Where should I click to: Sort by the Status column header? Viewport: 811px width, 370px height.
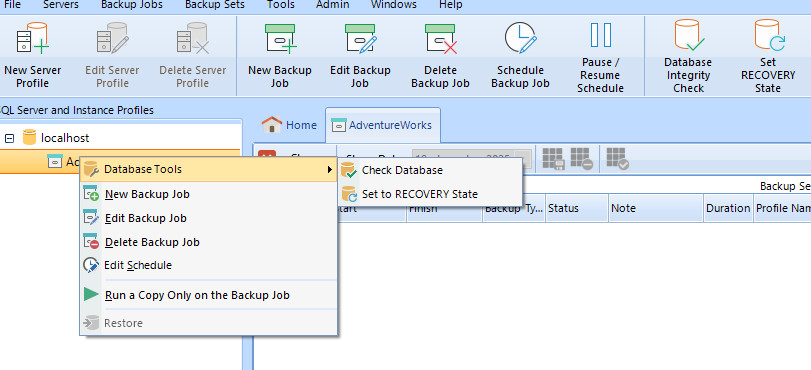pos(576,209)
